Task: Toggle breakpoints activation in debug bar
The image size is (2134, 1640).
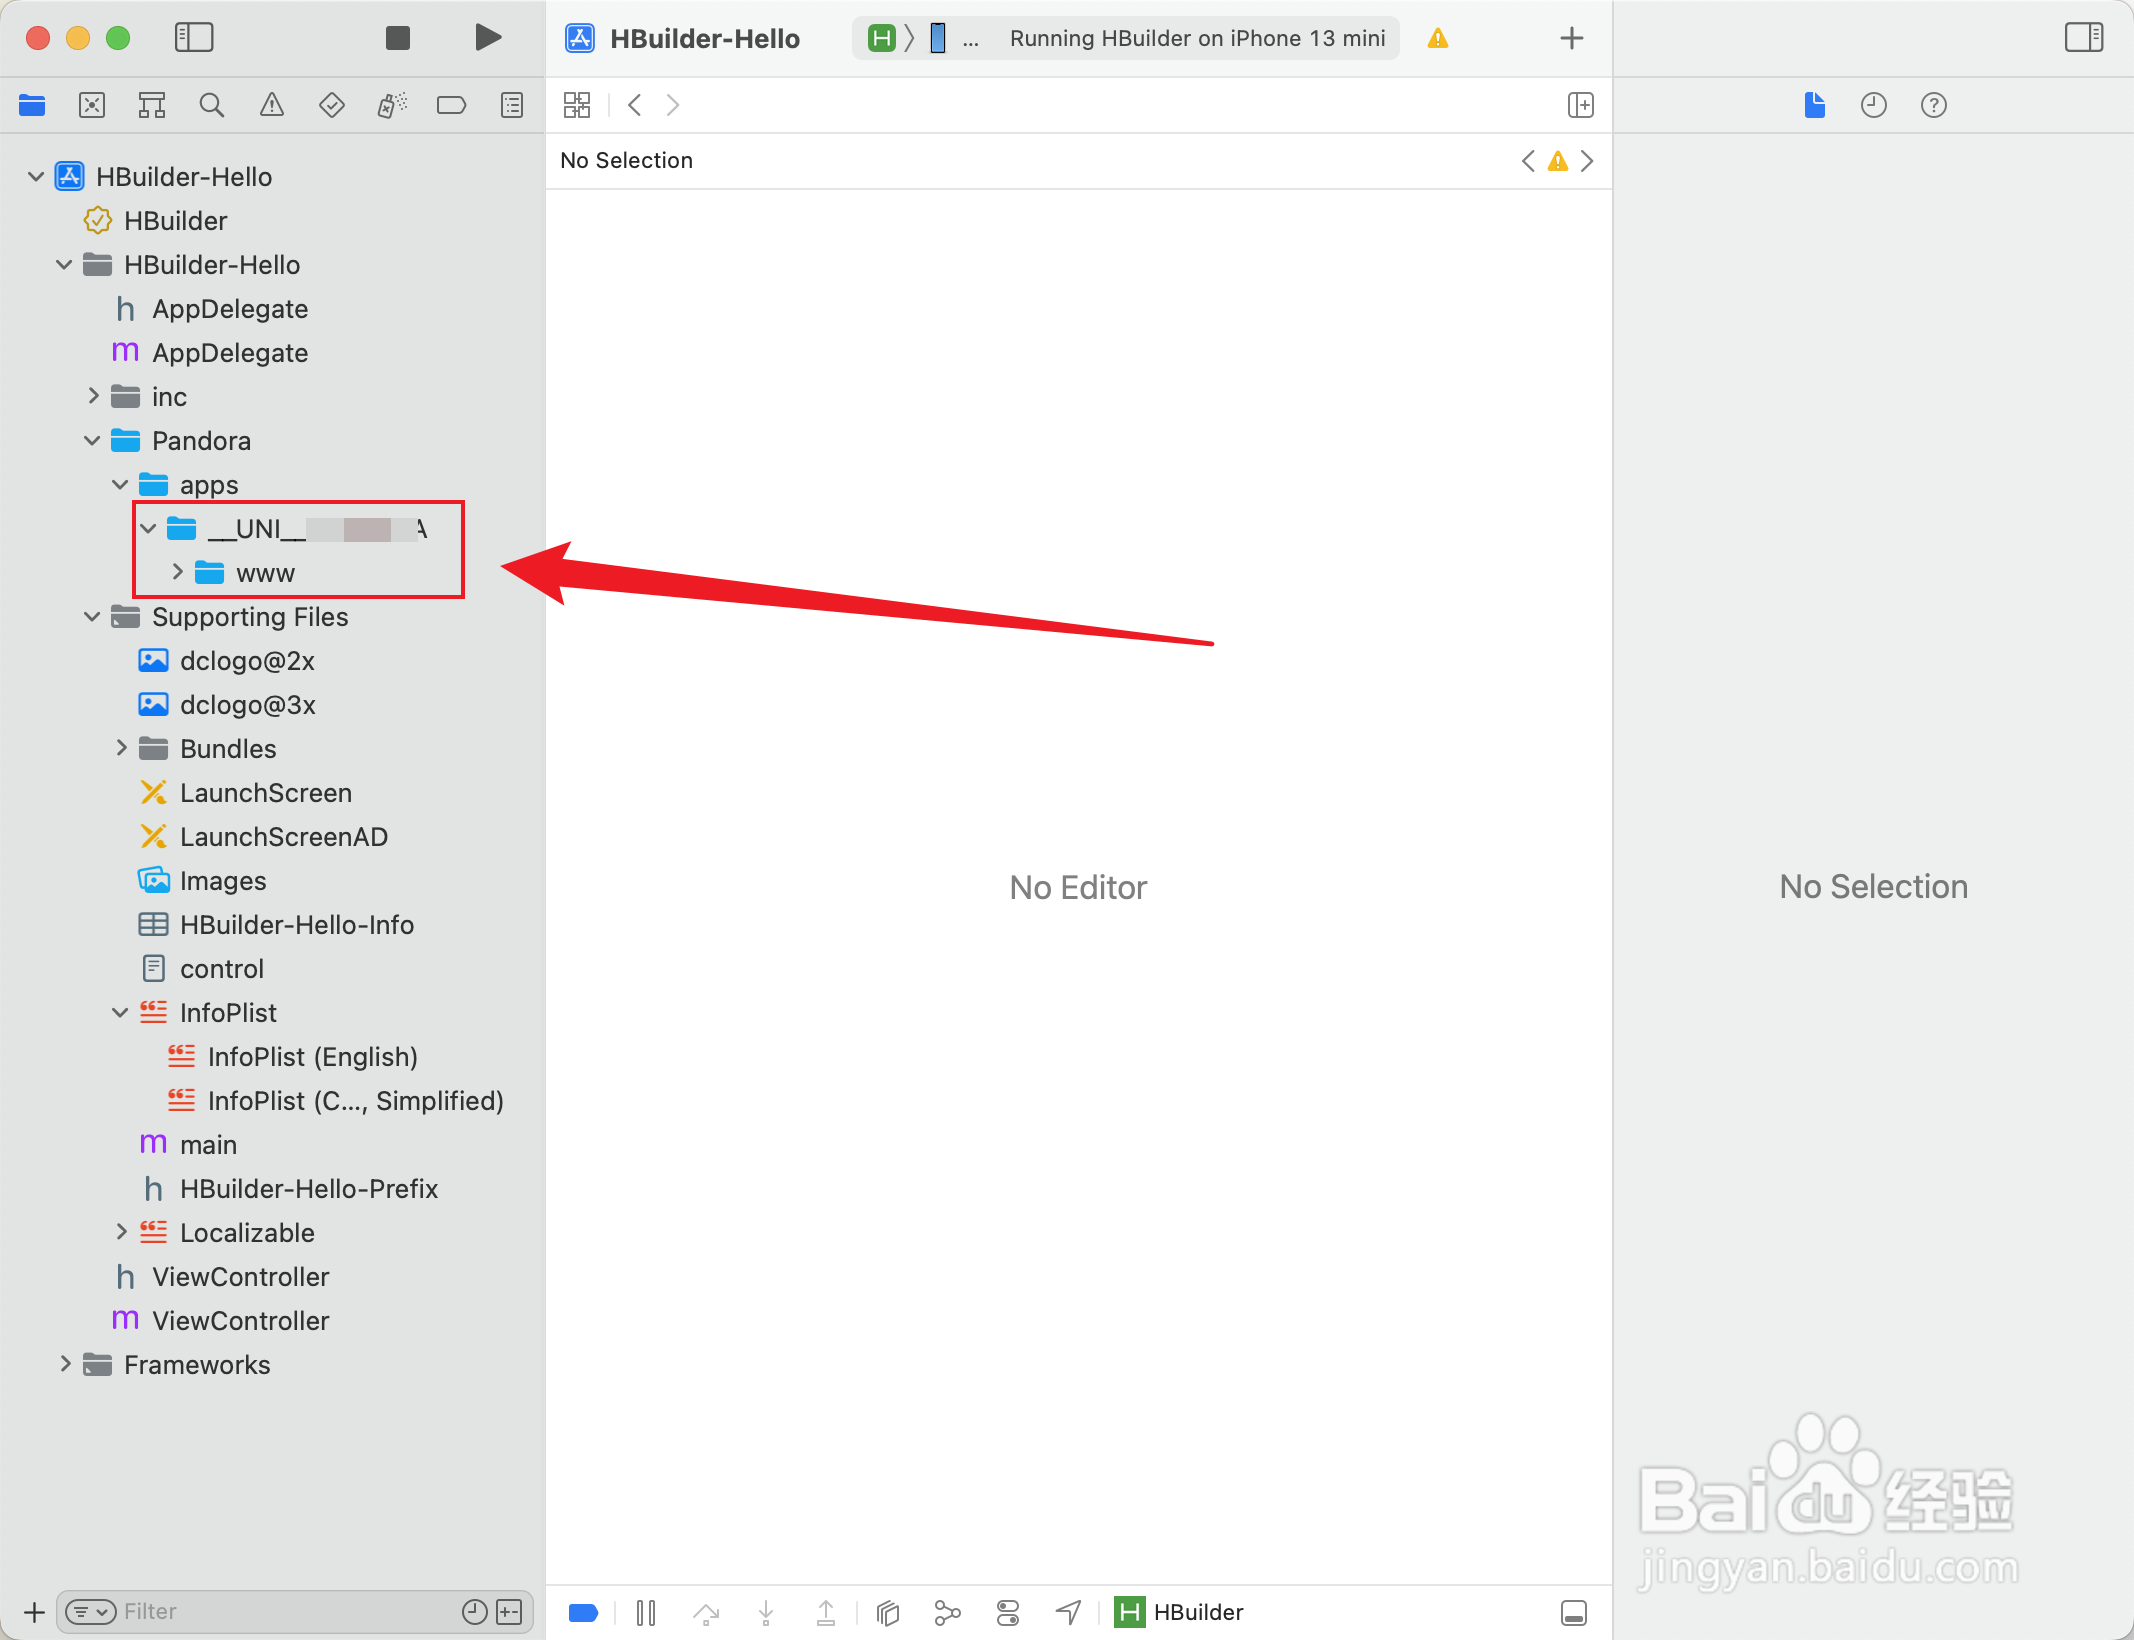Action: point(583,1612)
